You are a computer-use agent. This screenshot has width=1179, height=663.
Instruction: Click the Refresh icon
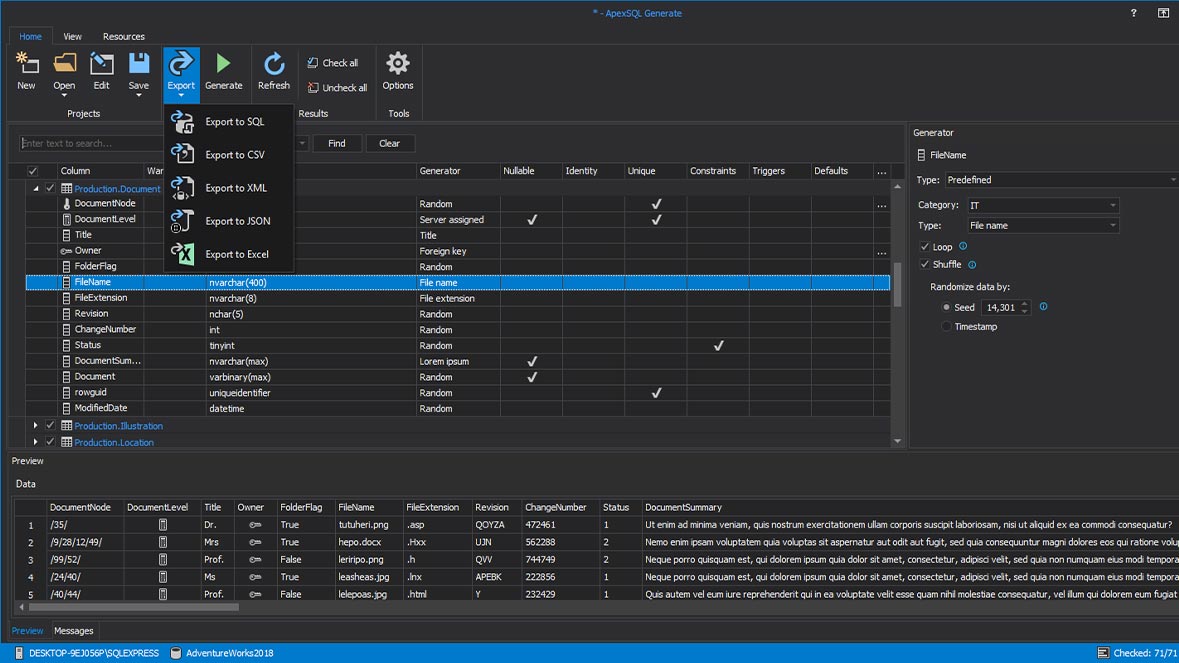tap(274, 63)
